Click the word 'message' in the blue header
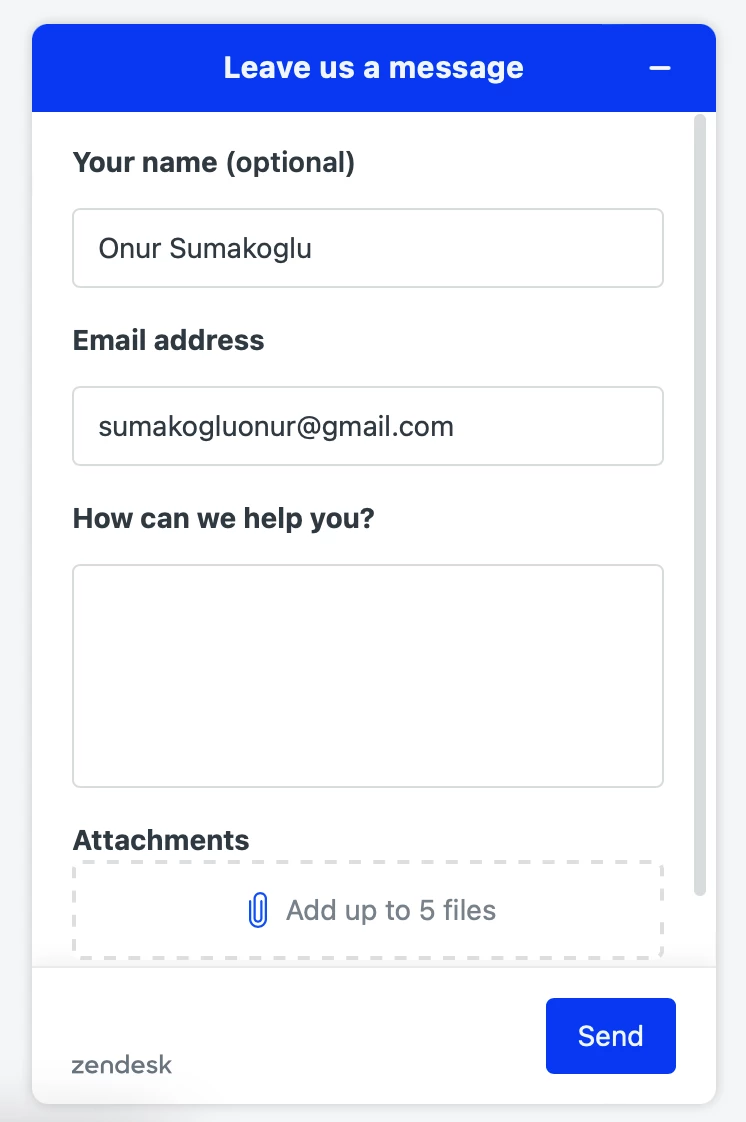The width and height of the screenshot is (746, 1122). (456, 69)
